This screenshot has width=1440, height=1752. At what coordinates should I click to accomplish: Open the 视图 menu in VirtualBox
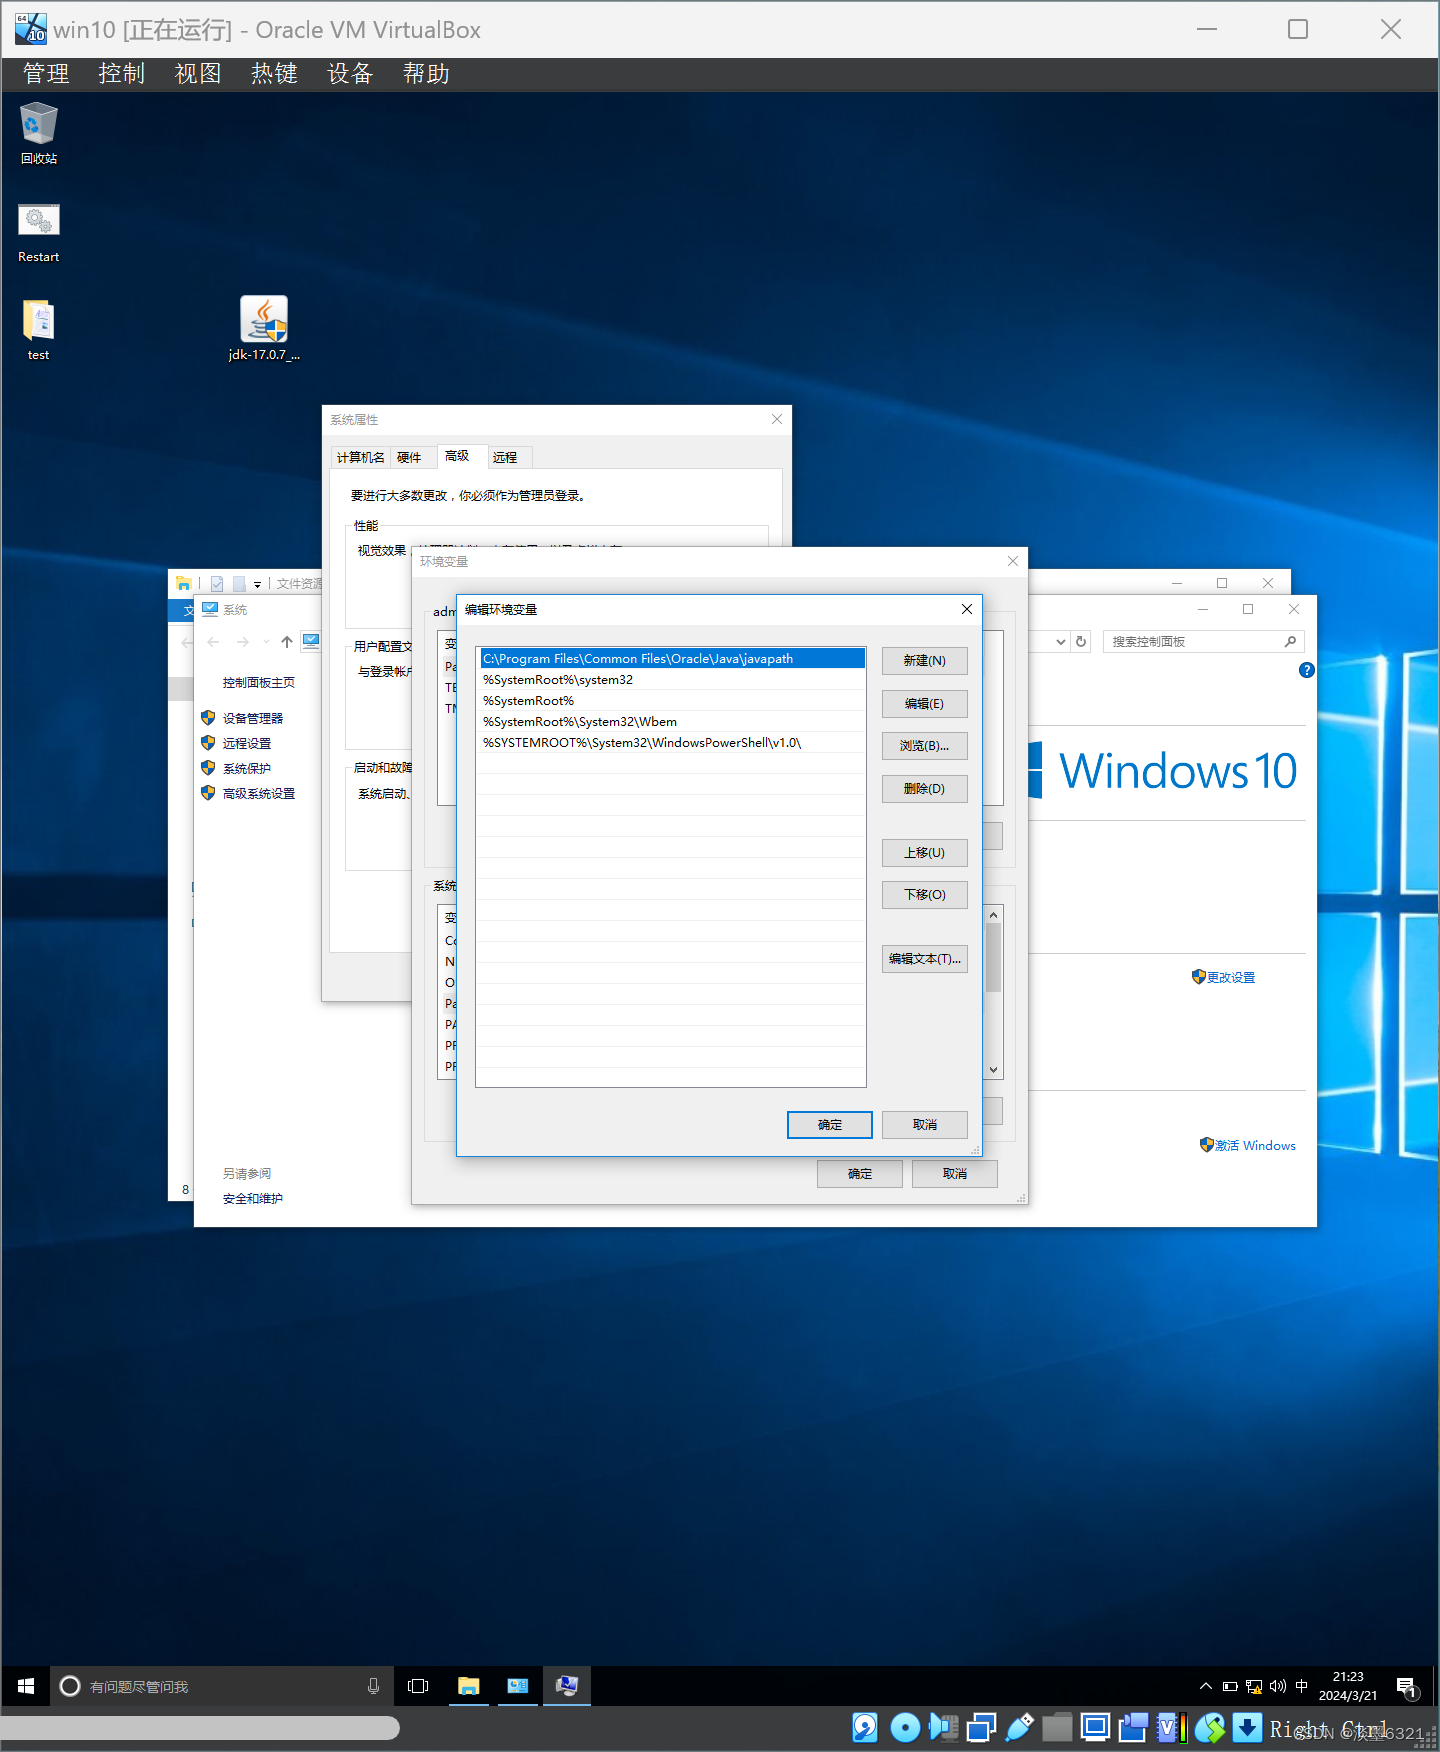pyautogui.click(x=198, y=74)
